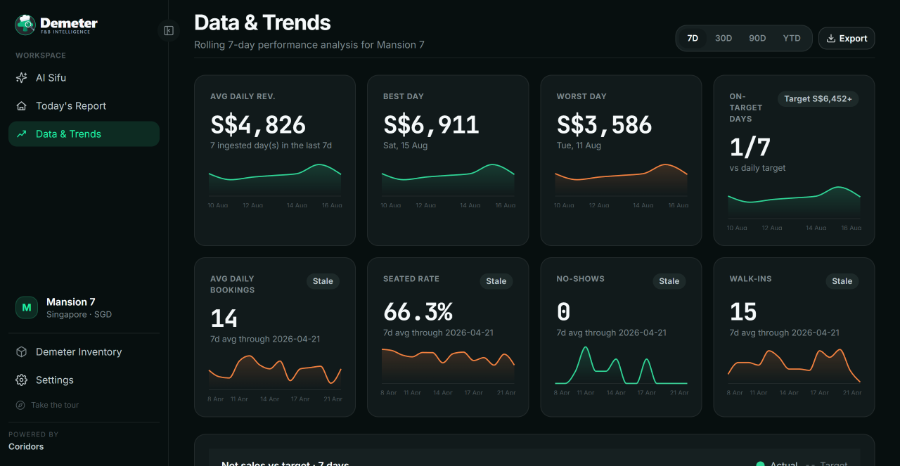This screenshot has height=466, width=900.
Task: Click the AI Sifu sparkle icon
Action: point(21,77)
